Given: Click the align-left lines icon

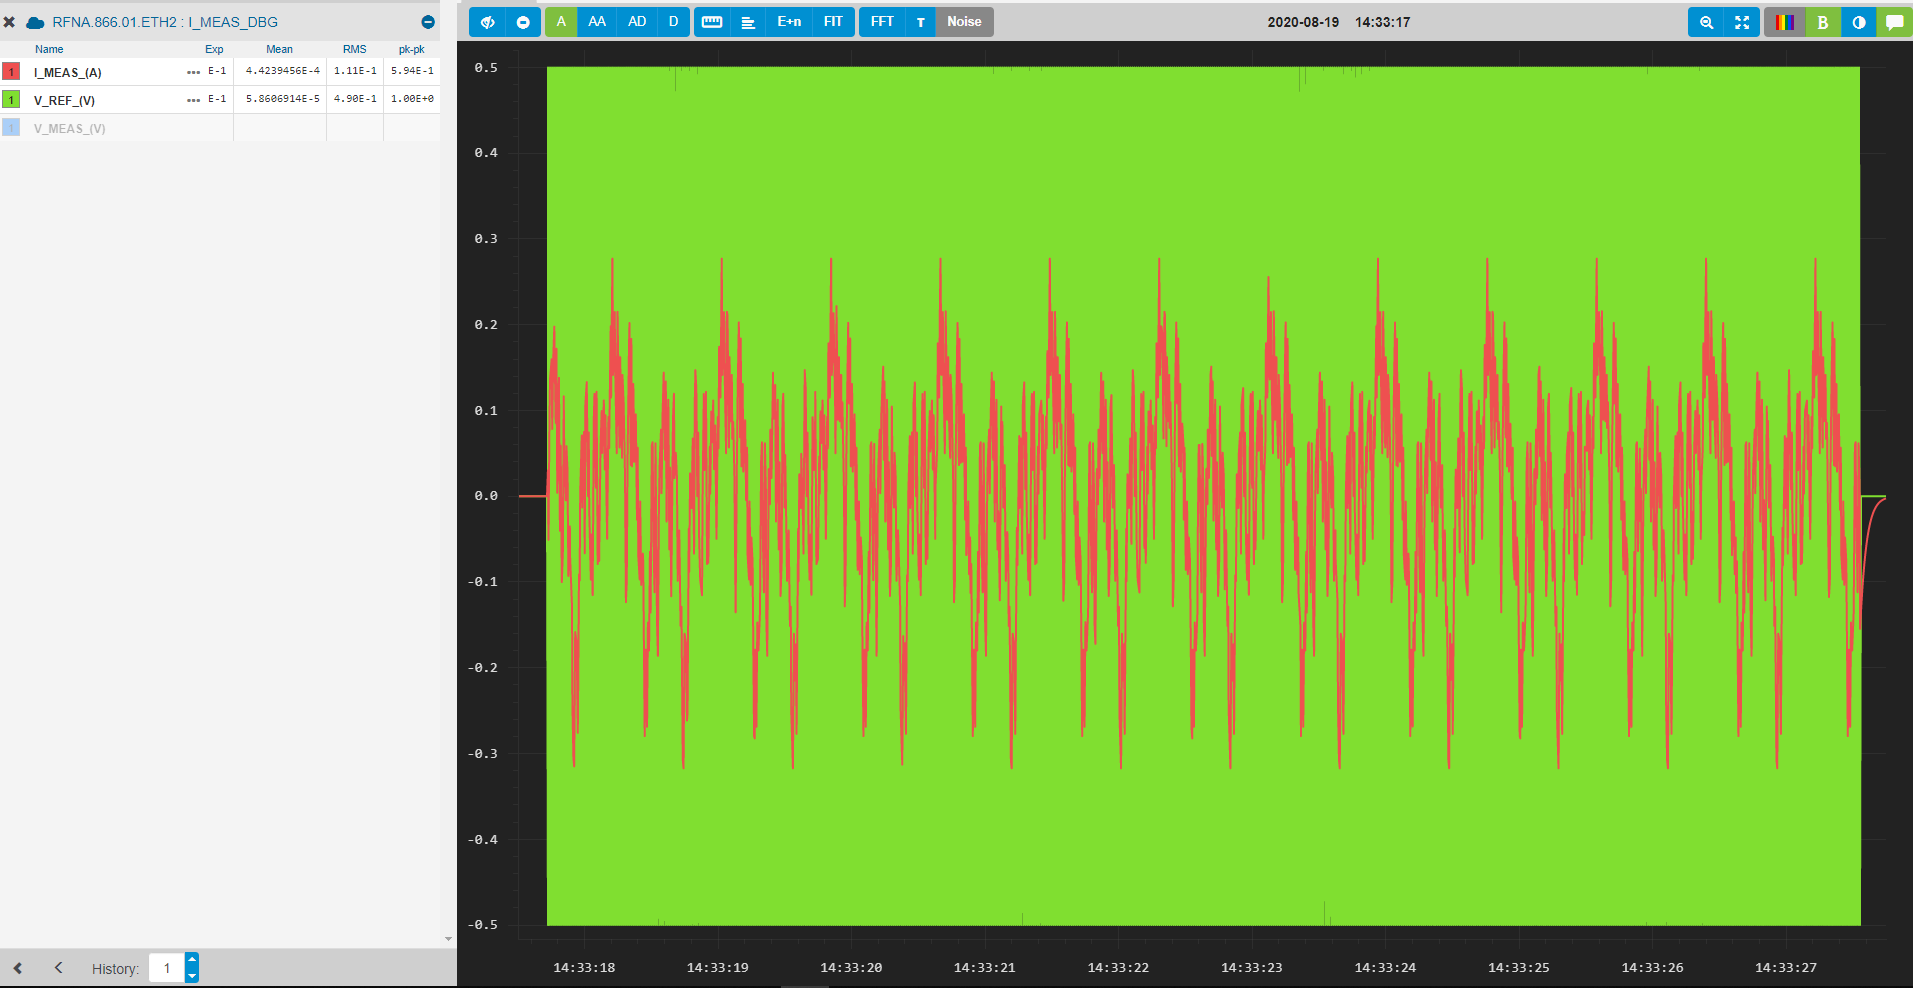Looking at the screenshot, I should coord(748,22).
